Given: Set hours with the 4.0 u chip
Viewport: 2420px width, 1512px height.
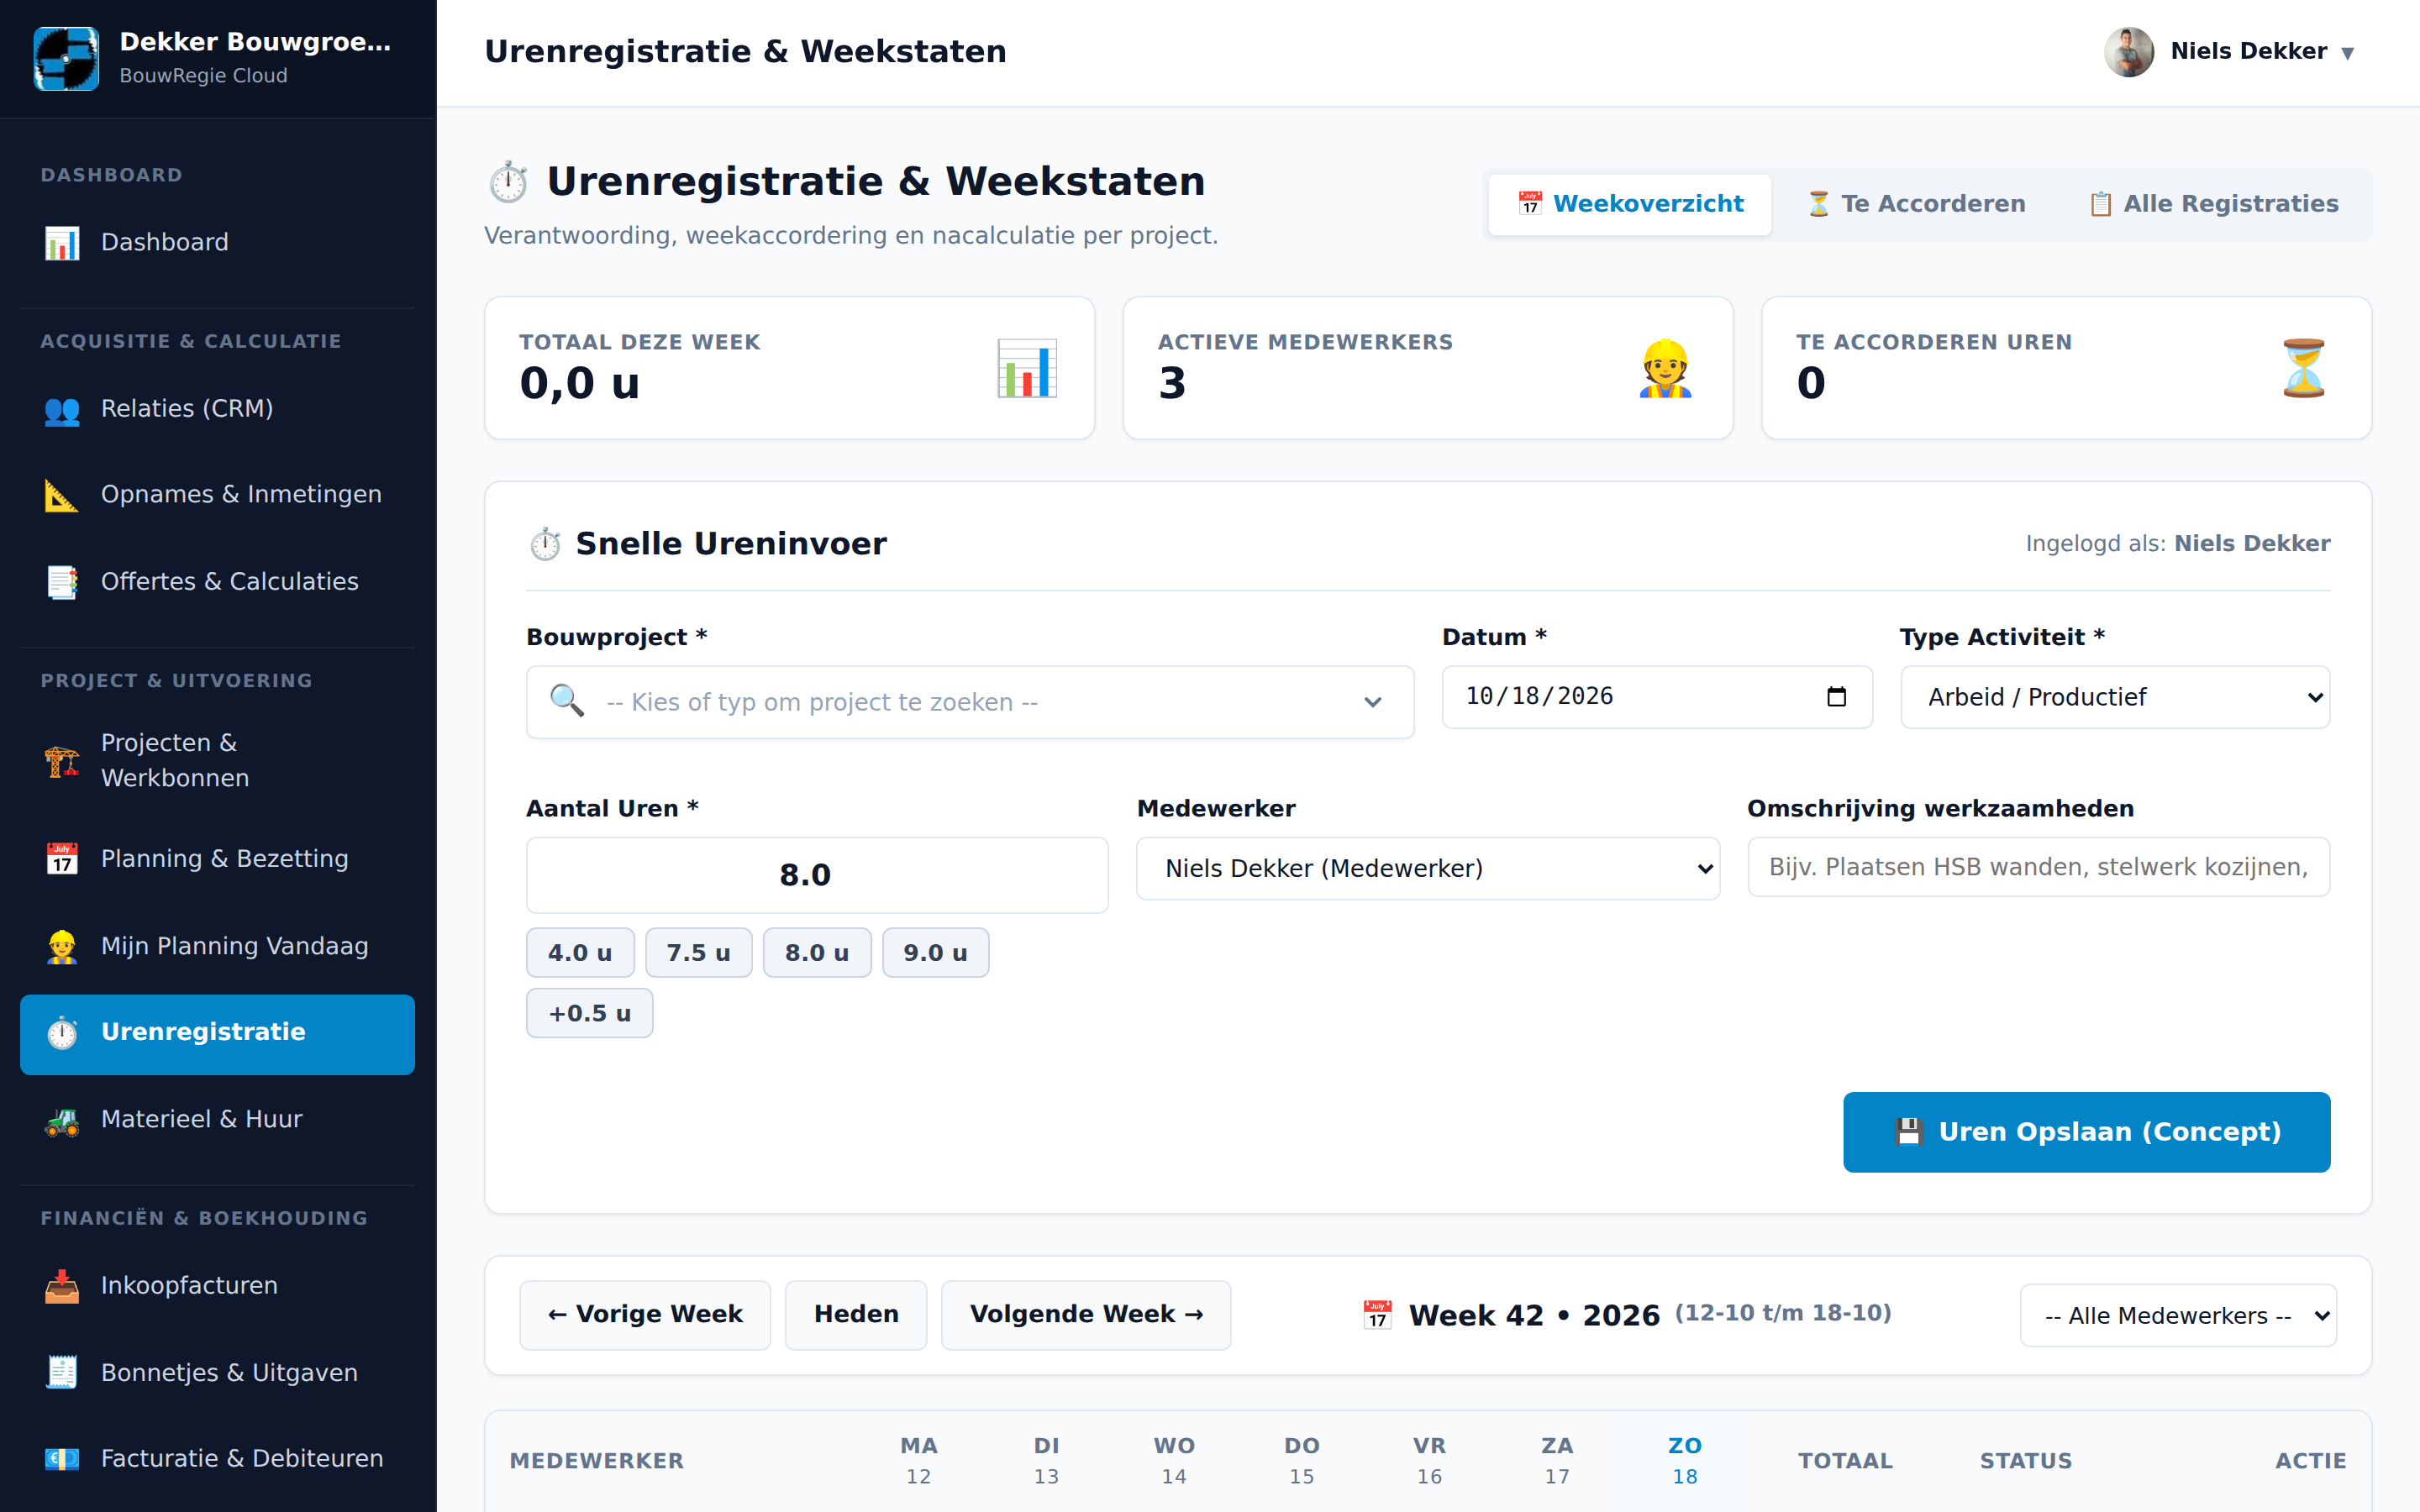Looking at the screenshot, I should point(580,952).
